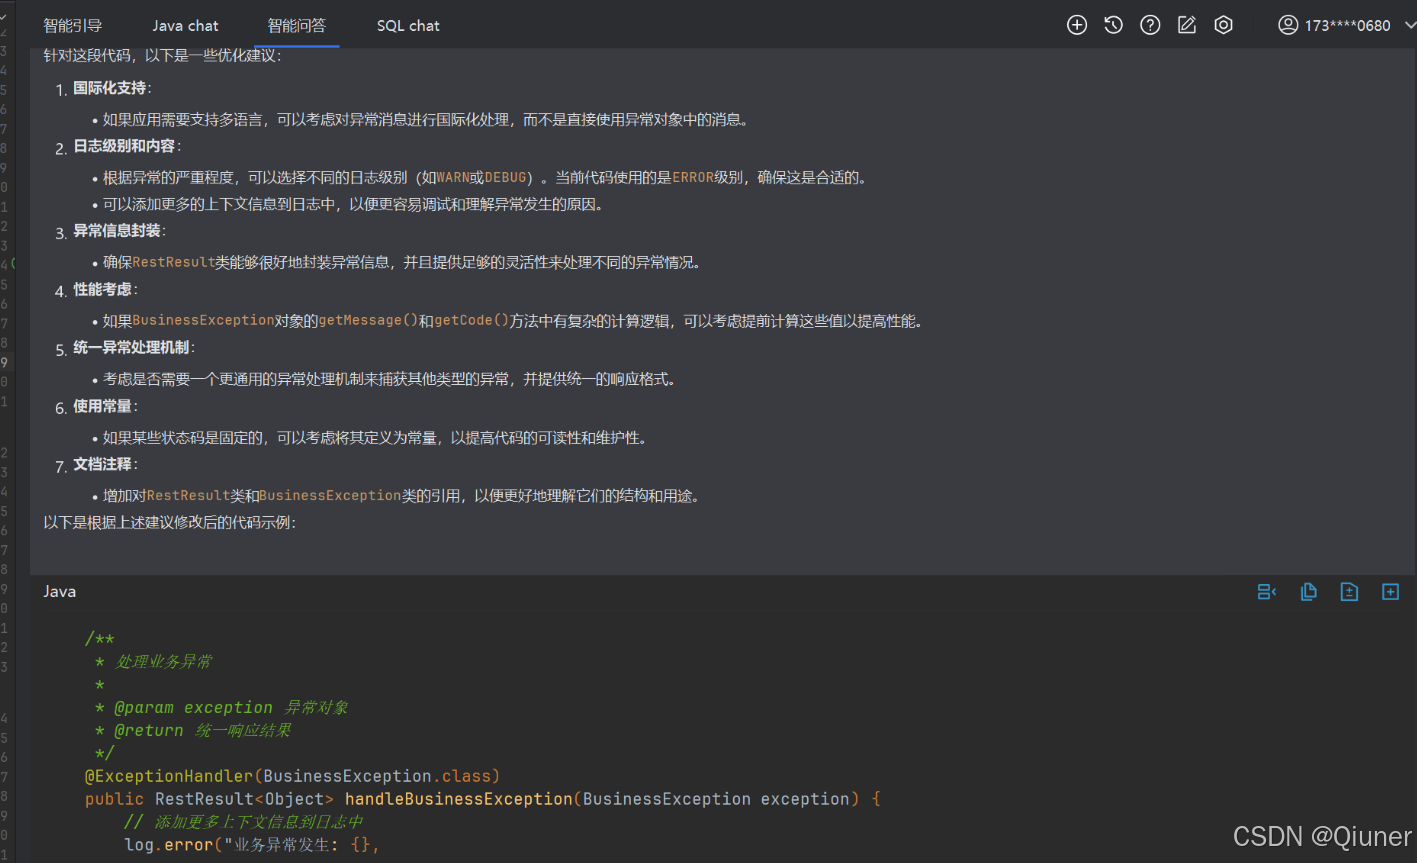Open the chat history icon
The width and height of the screenshot is (1417, 863).
1113,25
